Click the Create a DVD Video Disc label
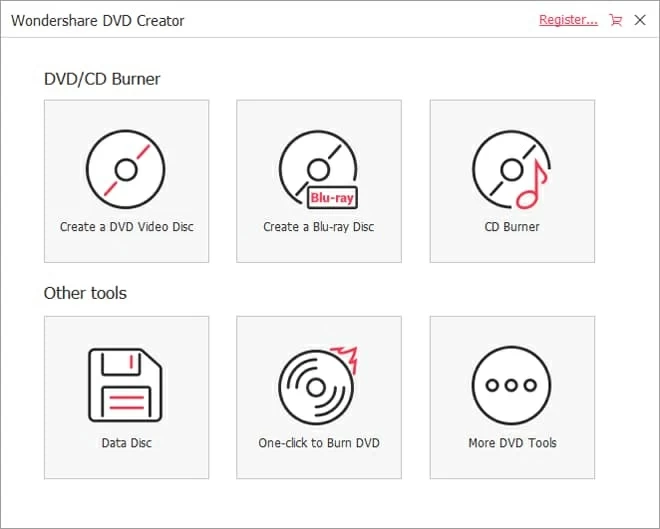Screen dimensions: 660x529 (126, 227)
